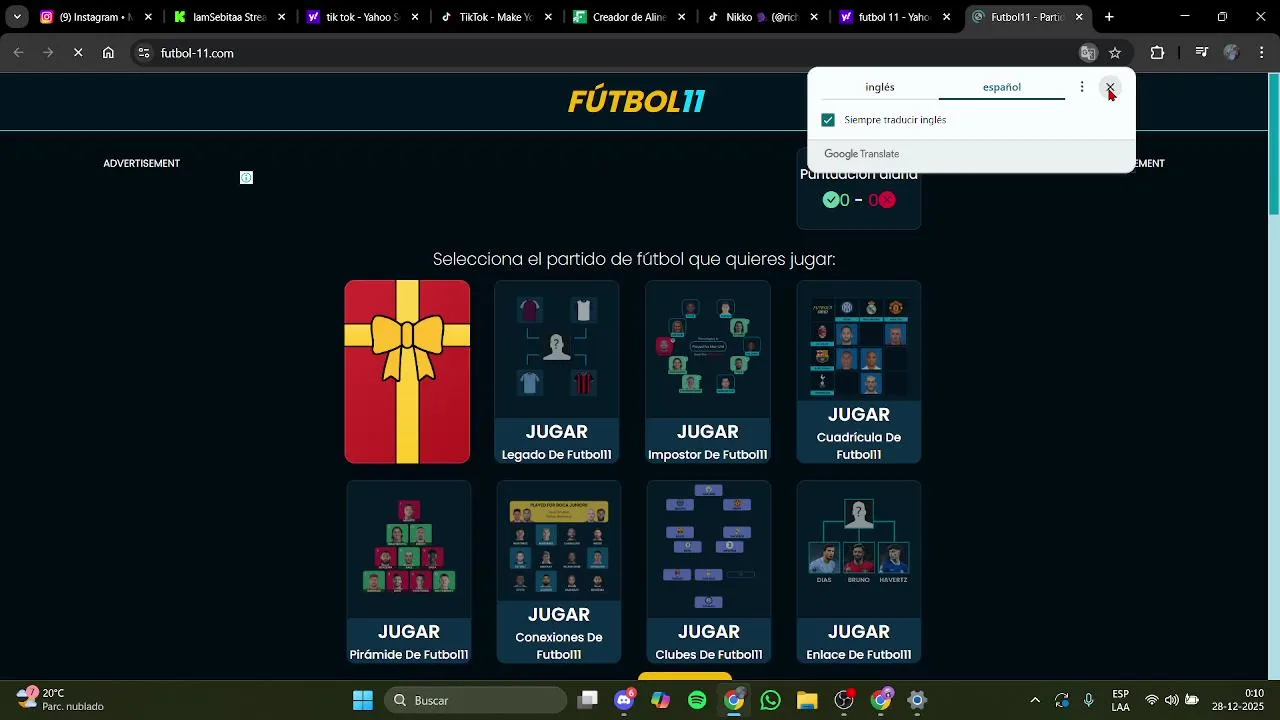Viewport: 1280px width, 720px height.
Task: Open the Chrome profile avatar
Action: pyautogui.click(x=1232, y=53)
